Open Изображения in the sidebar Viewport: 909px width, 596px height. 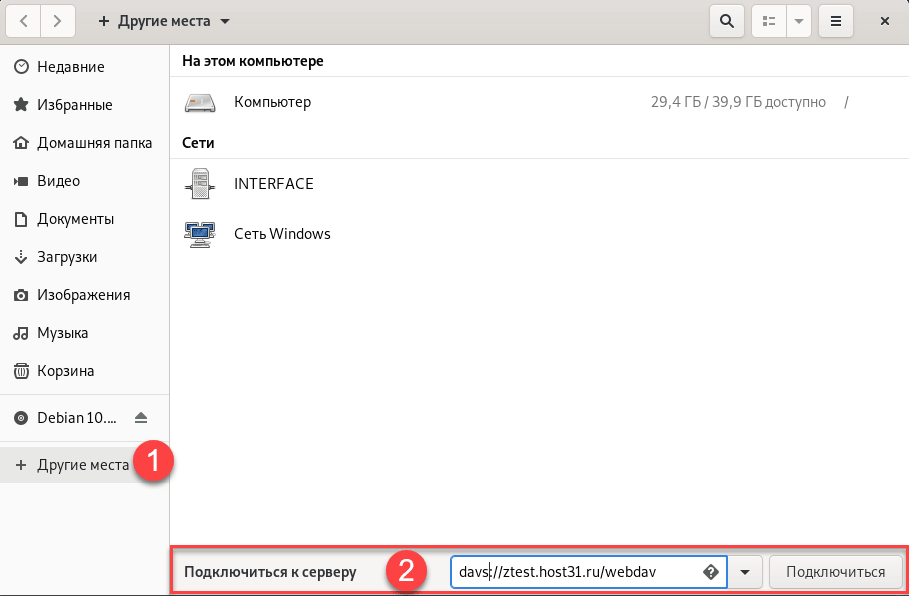click(x=85, y=295)
